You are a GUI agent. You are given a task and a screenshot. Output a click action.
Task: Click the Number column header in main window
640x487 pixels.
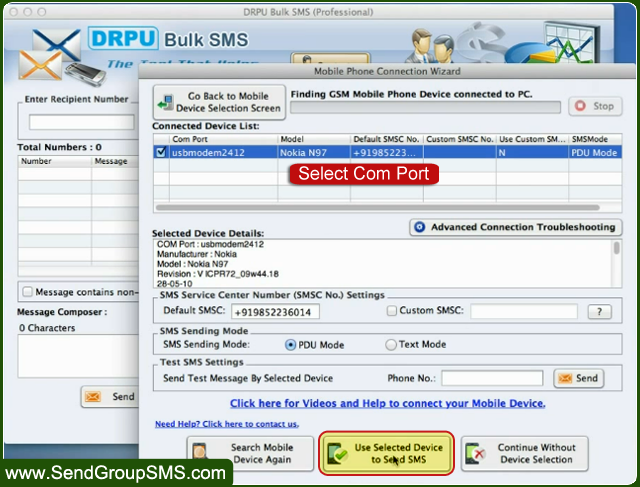click(55, 161)
